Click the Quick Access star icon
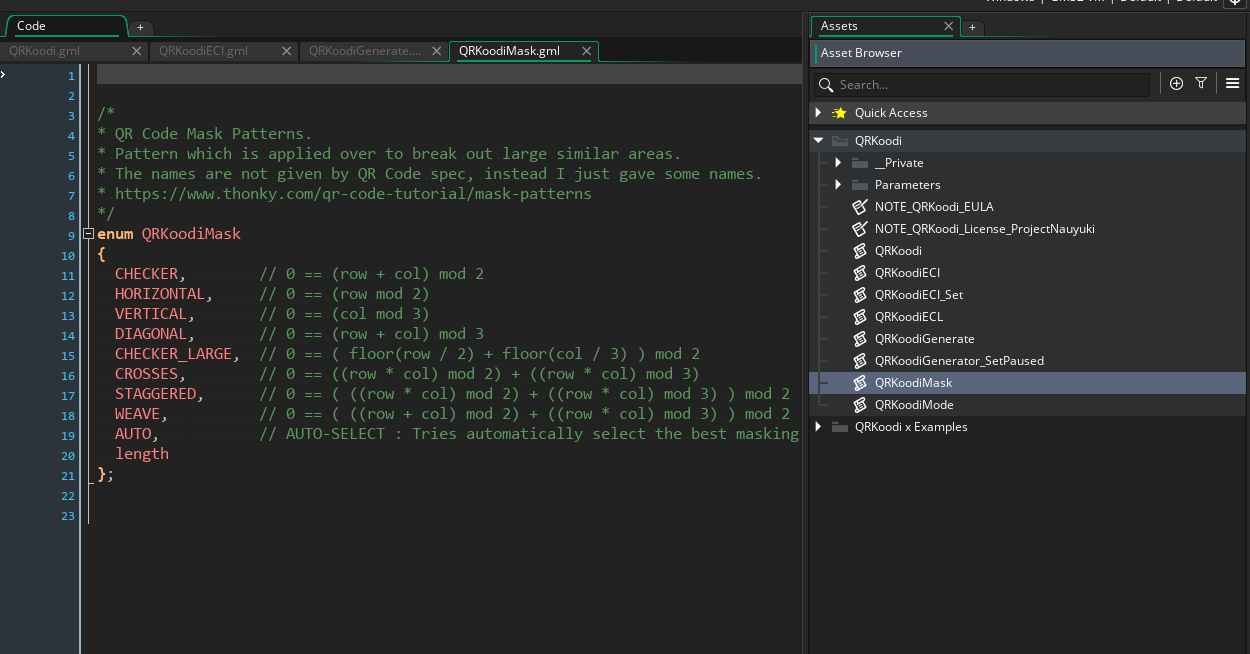 [x=839, y=113]
